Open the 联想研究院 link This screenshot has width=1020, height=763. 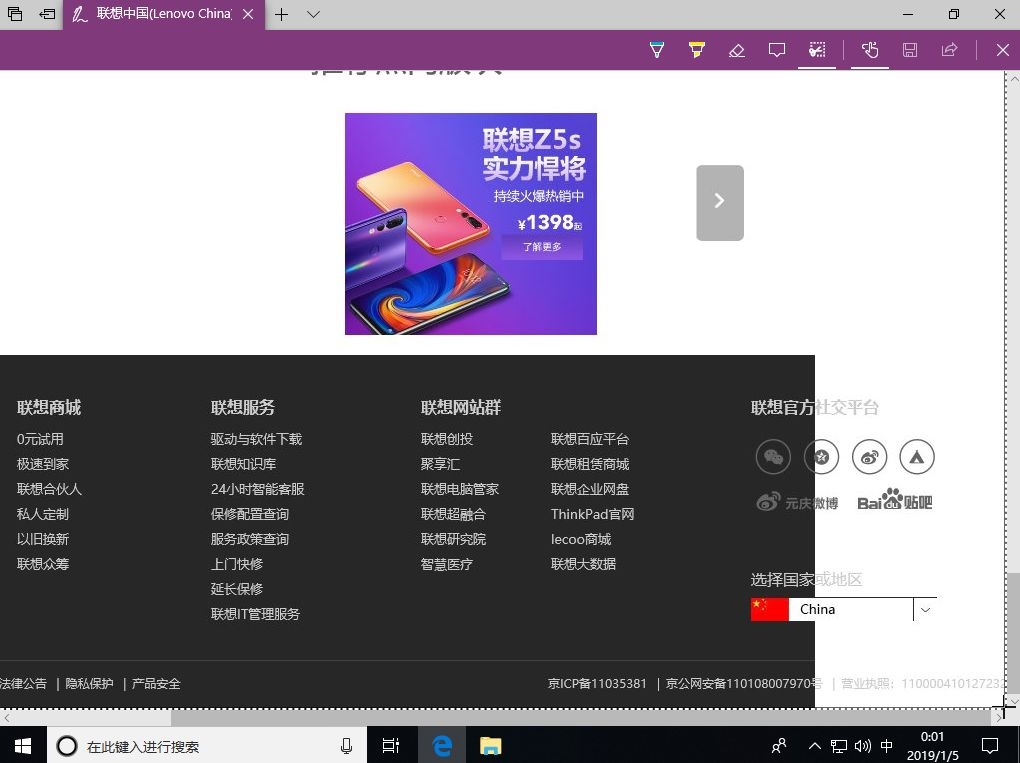(x=453, y=539)
